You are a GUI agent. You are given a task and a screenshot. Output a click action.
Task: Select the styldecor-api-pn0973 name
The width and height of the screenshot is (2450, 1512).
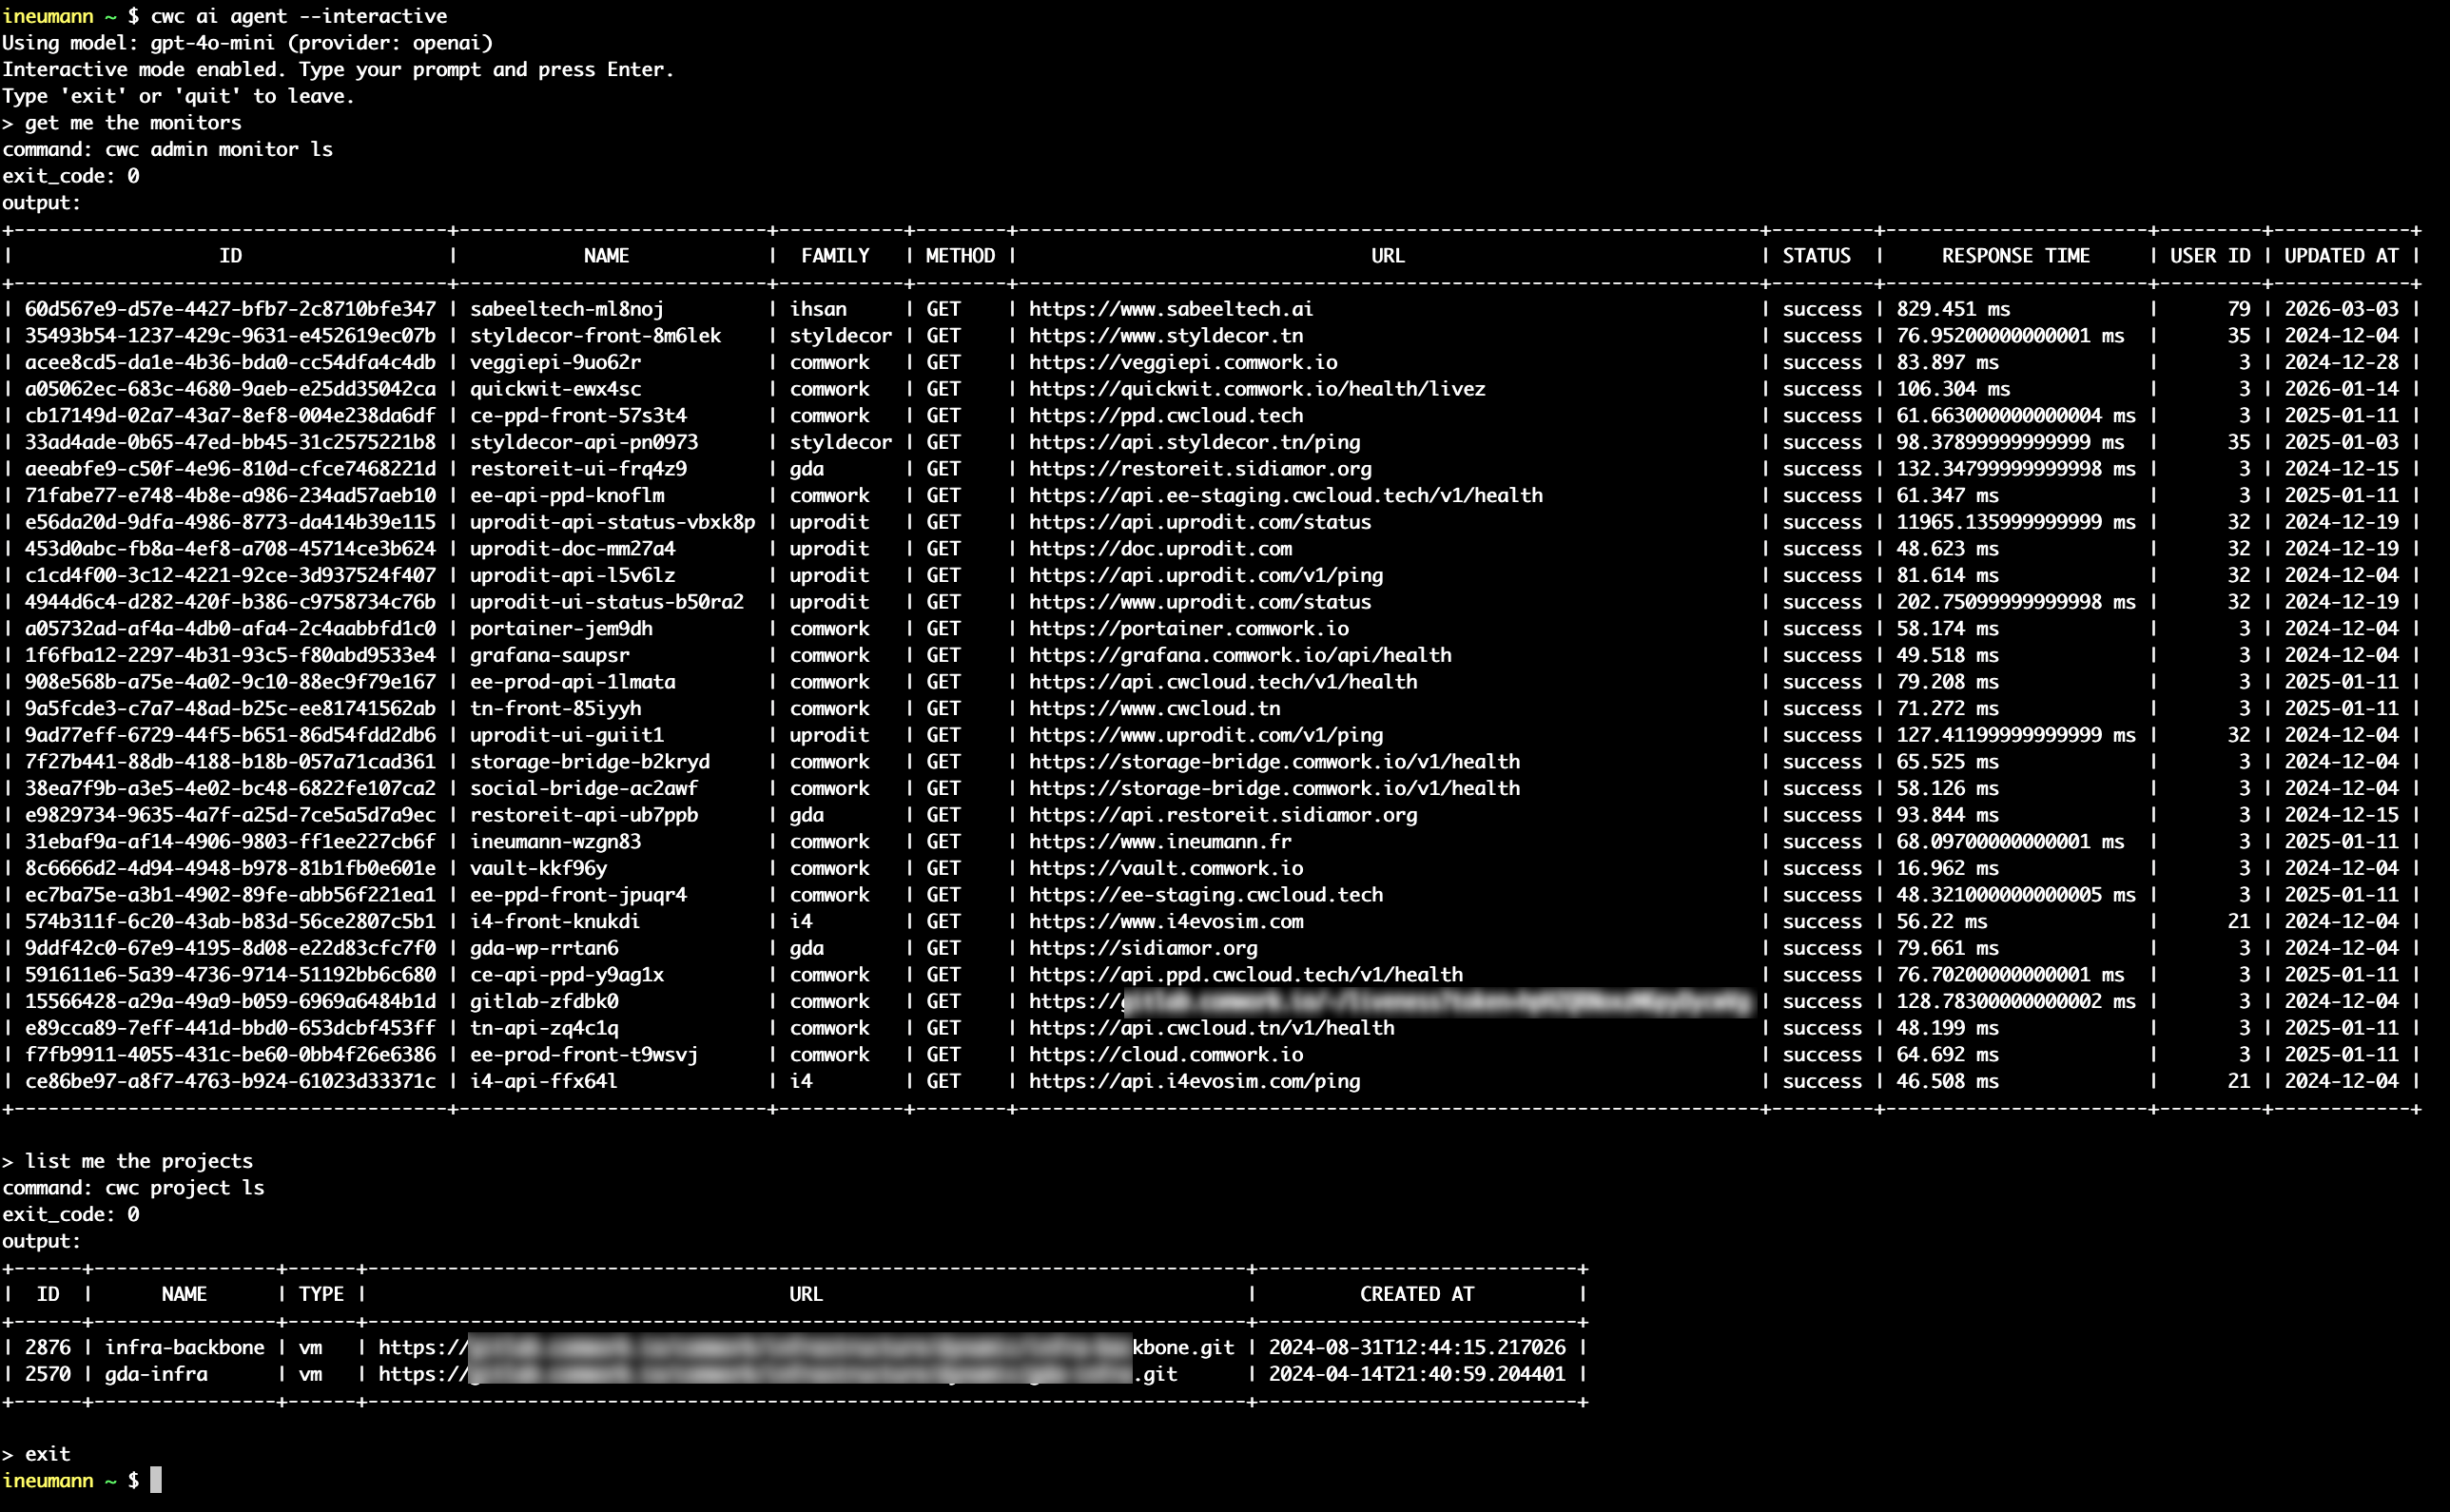[x=584, y=442]
